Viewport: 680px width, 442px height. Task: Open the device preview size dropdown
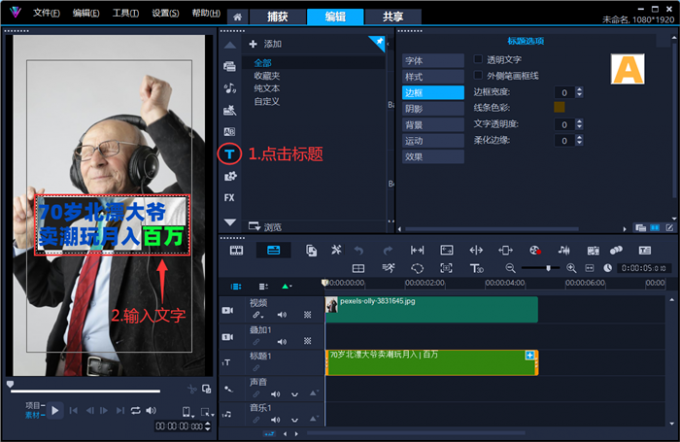coord(187,412)
